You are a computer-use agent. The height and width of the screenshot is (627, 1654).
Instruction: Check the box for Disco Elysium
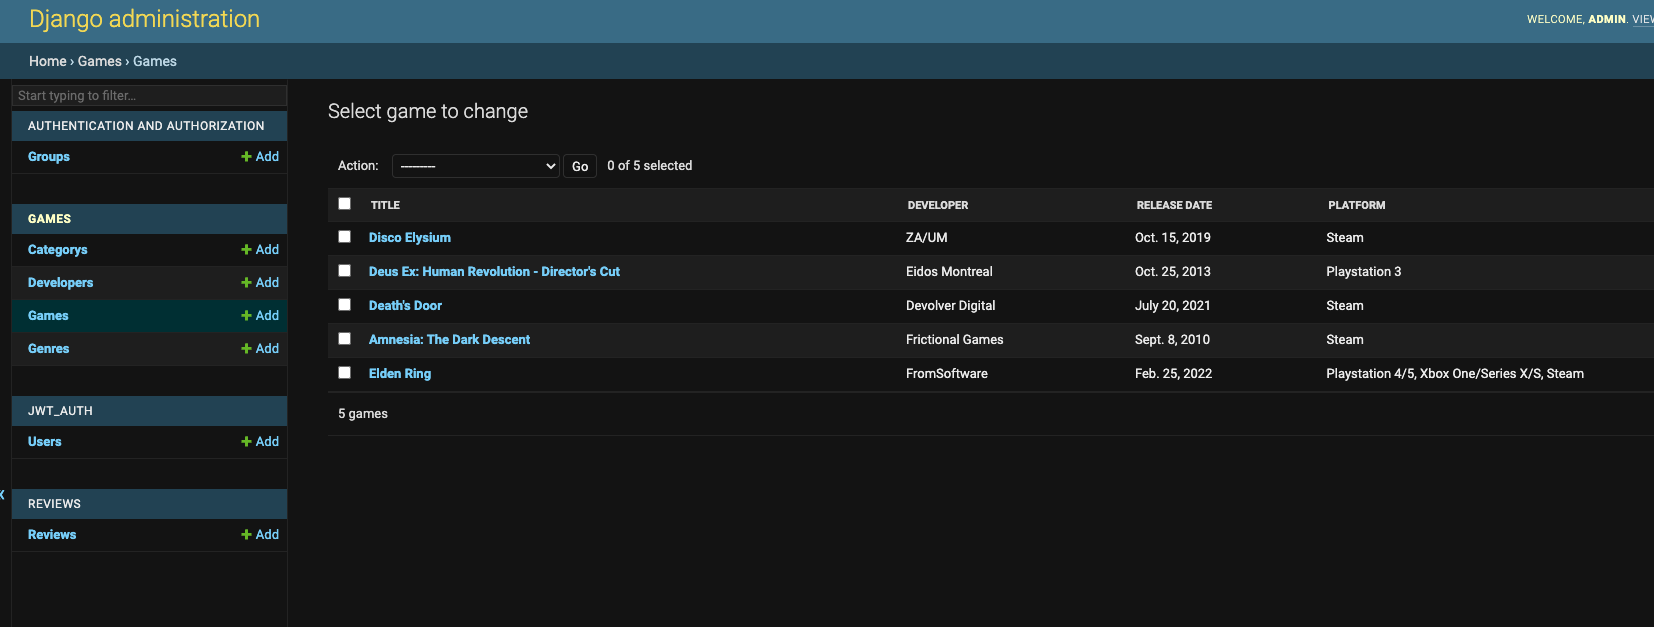345,237
